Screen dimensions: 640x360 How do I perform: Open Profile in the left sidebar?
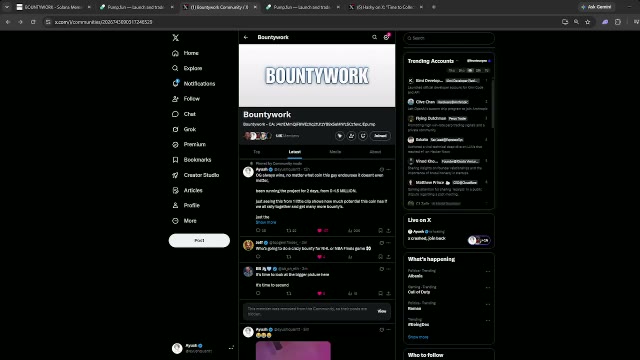(186, 205)
